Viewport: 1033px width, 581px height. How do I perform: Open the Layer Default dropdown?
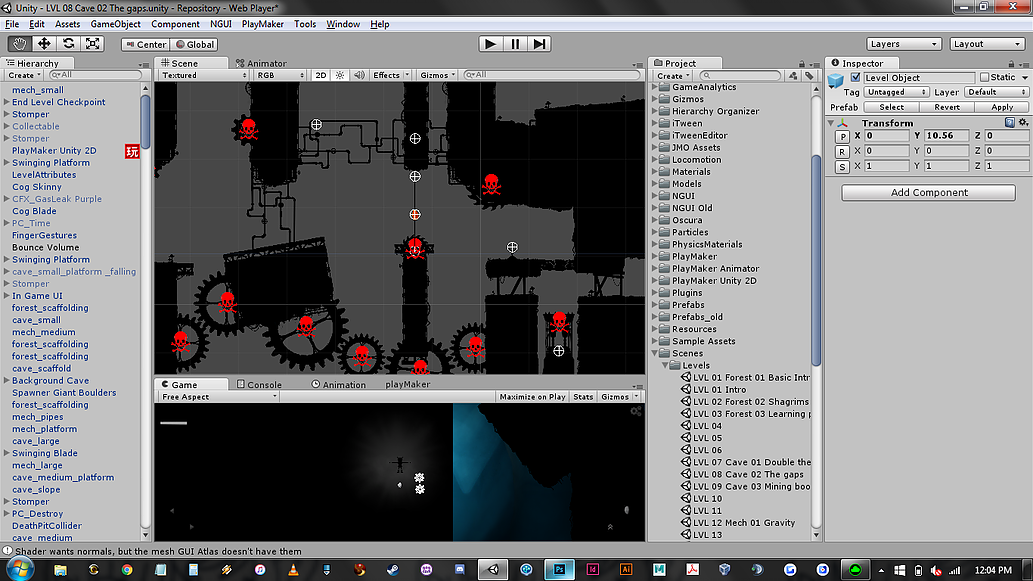click(996, 92)
